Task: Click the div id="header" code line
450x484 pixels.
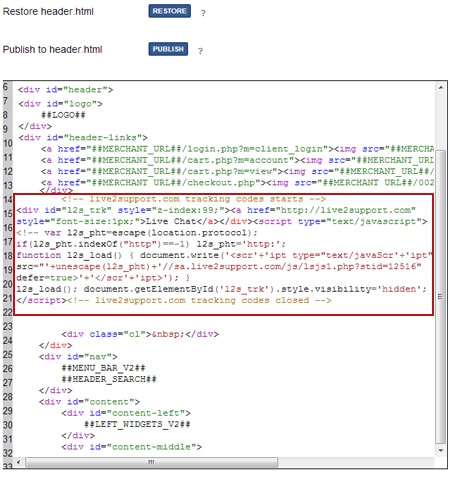Action: click(66, 90)
